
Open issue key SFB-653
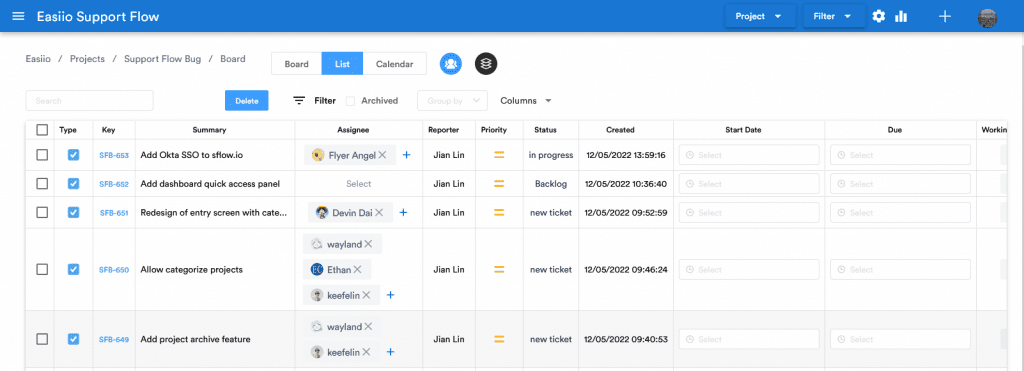[114, 155]
